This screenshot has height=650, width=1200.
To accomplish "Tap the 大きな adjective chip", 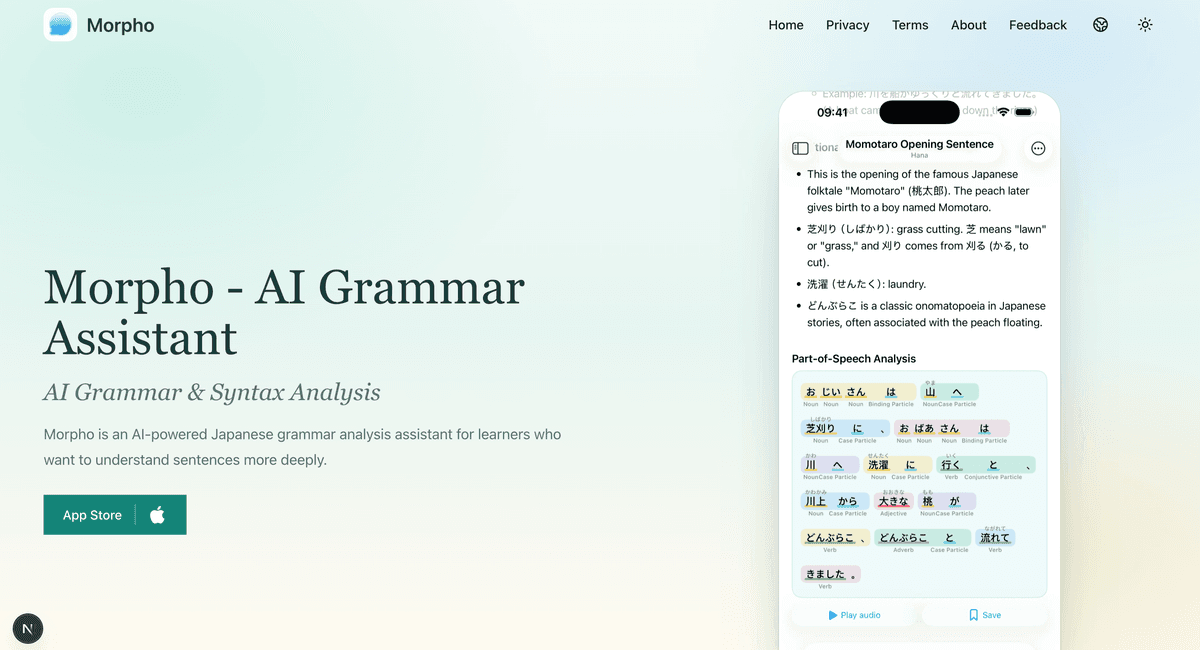I will (894, 501).
